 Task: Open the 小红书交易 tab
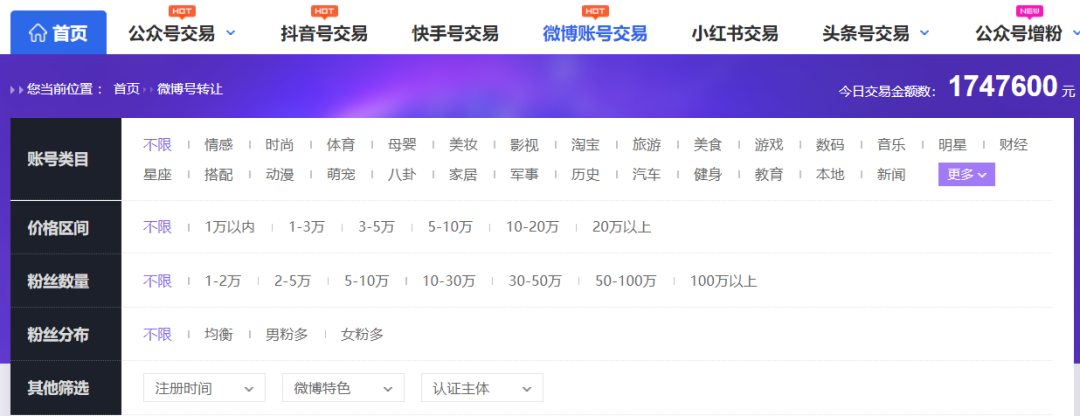pos(735,33)
